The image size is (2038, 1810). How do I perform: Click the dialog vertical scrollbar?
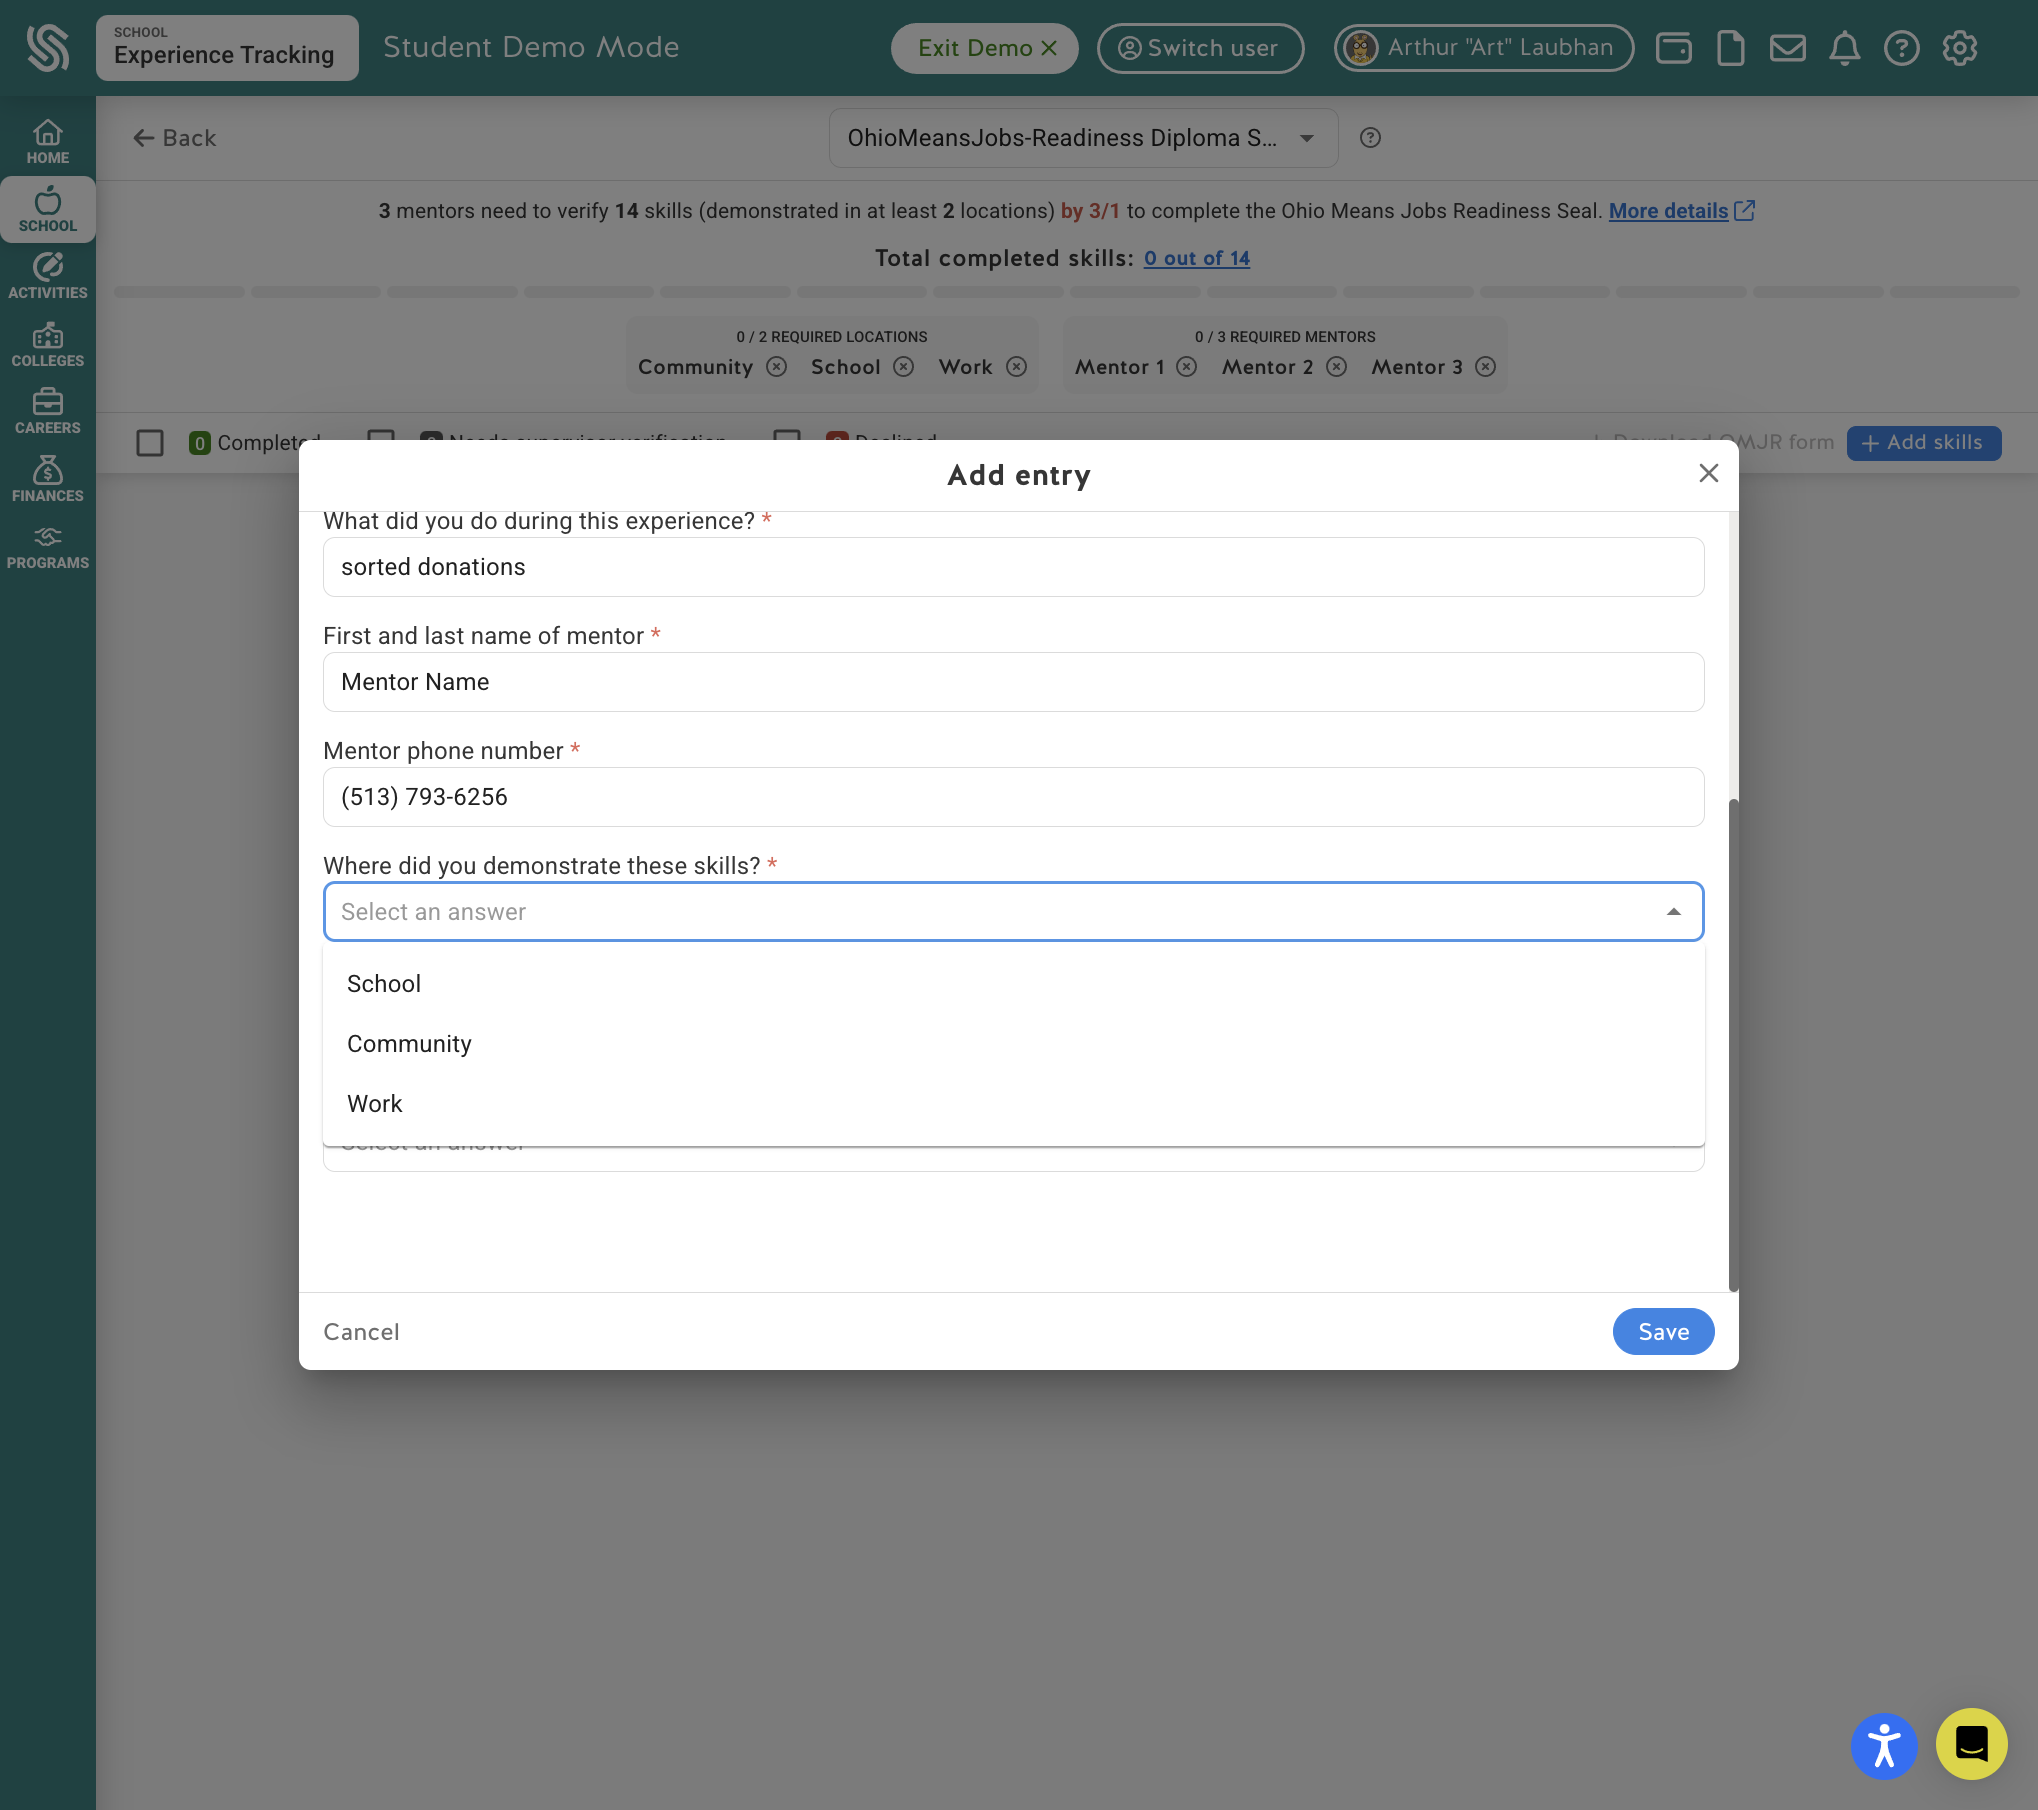pyautogui.click(x=1733, y=1044)
